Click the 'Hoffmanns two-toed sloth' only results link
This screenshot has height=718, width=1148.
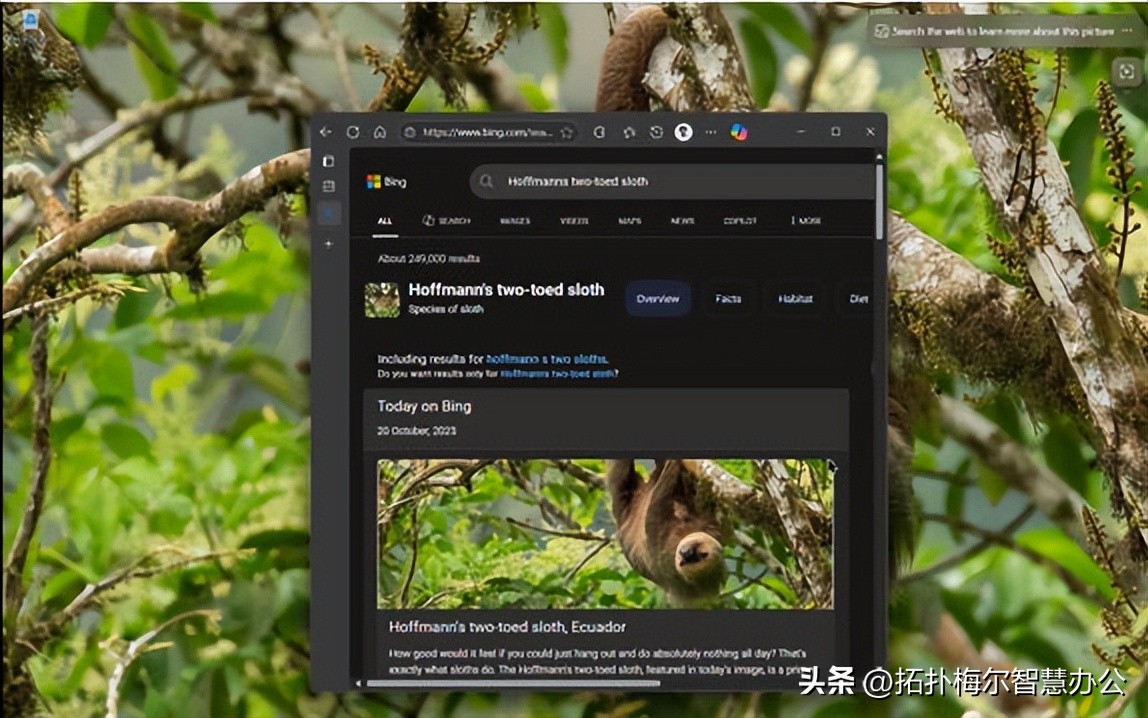pos(557,374)
